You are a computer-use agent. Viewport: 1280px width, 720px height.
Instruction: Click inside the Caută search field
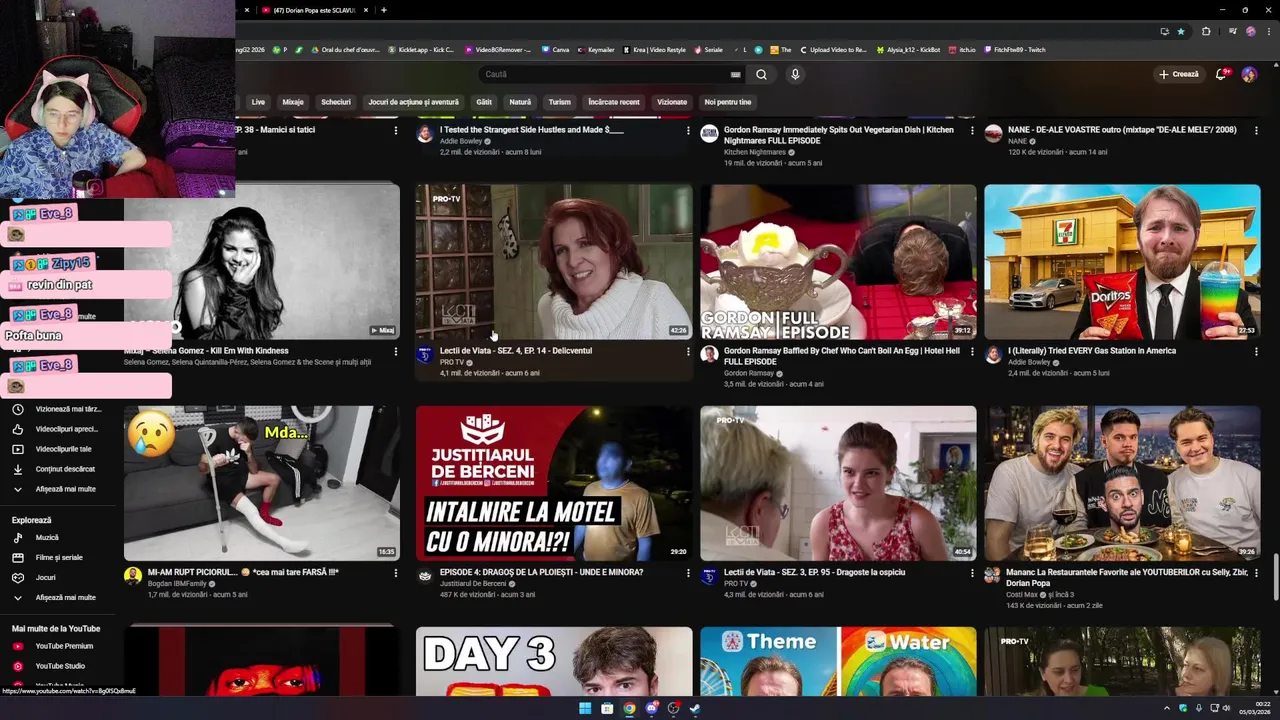[605, 74]
